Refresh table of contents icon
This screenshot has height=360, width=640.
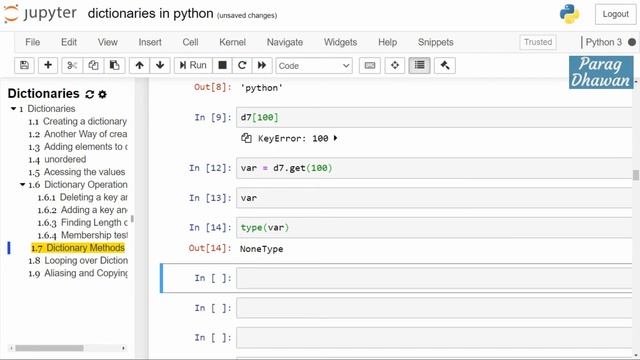90,94
